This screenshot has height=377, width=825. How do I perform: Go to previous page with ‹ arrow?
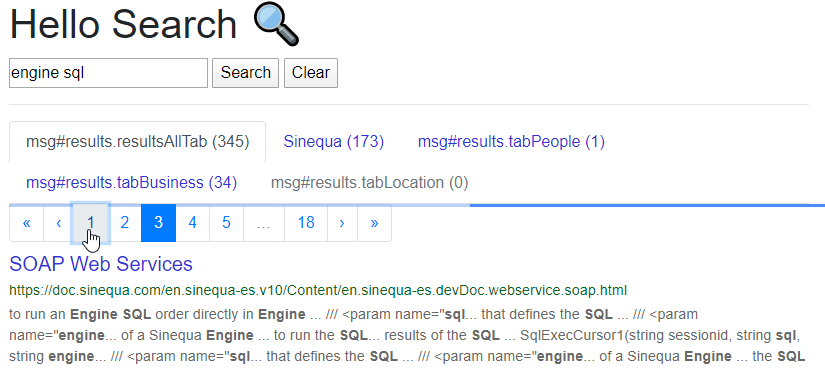tap(58, 223)
